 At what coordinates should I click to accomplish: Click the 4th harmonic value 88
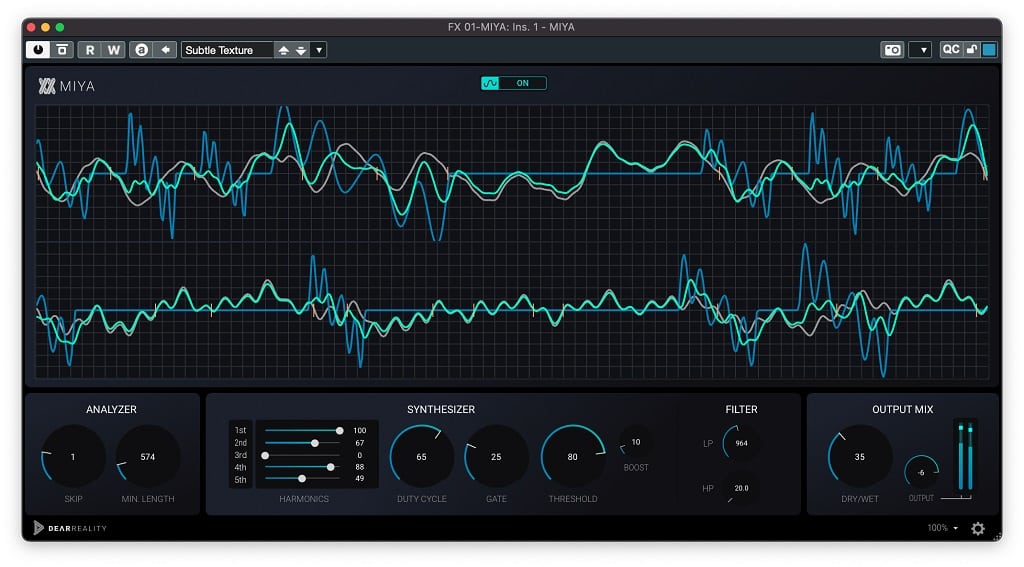[x=360, y=467]
